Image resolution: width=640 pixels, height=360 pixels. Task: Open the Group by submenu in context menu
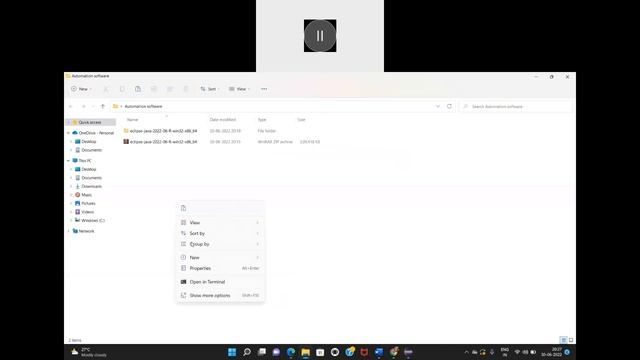220,244
